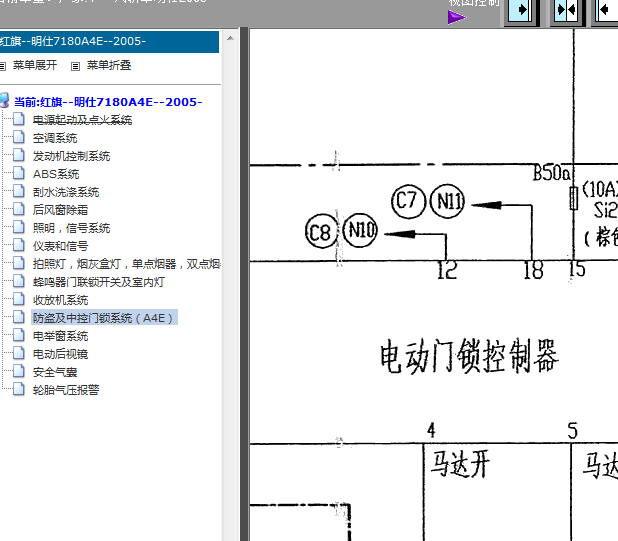The height and width of the screenshot is (541, 618).
Task: Click the vertical splitter bar between panels
Action: (x=244, y=284)
